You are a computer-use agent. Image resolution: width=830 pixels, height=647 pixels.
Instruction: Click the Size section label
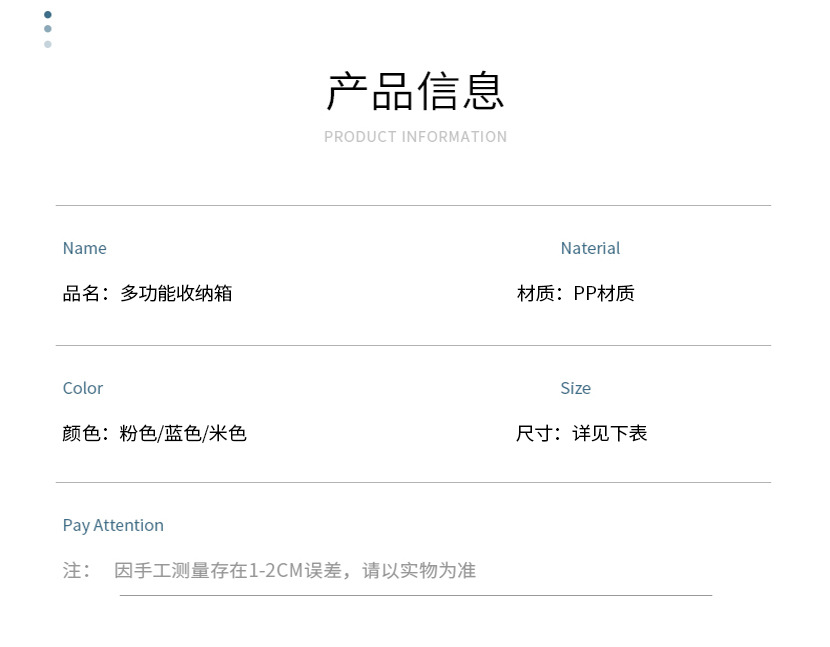coord(575,388)
